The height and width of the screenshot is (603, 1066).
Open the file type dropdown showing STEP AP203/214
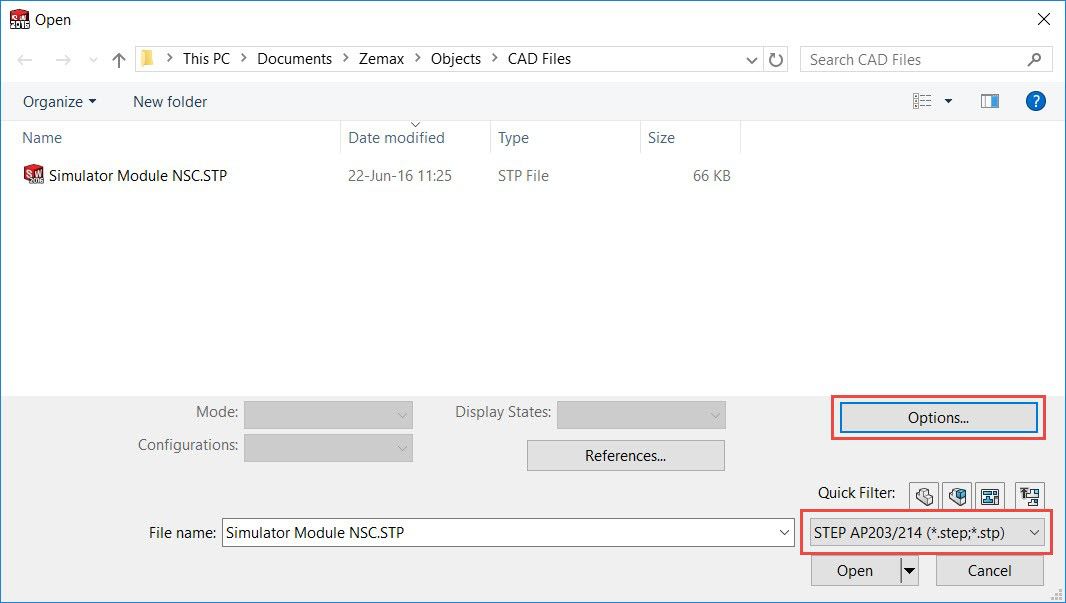tap(927, 532)
